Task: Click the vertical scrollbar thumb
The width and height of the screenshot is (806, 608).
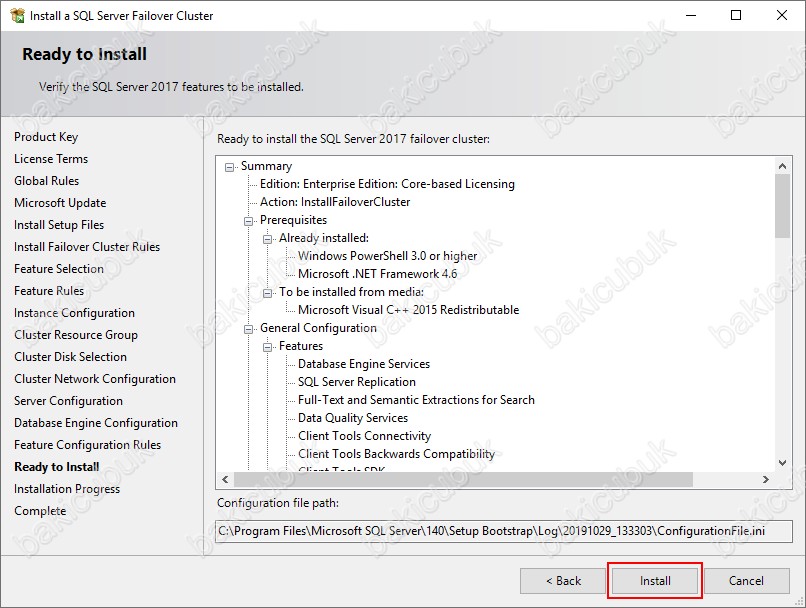Action: [x=782, y=206]
